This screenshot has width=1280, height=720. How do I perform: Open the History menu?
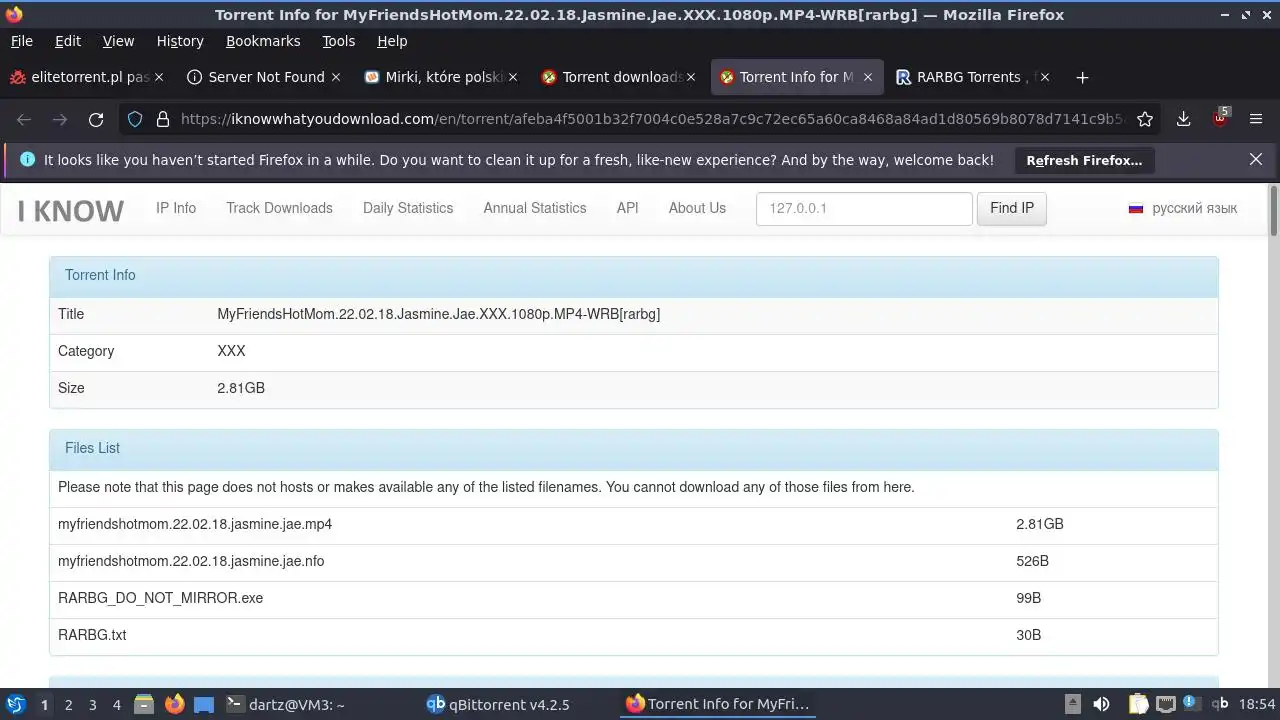point(180,41)
